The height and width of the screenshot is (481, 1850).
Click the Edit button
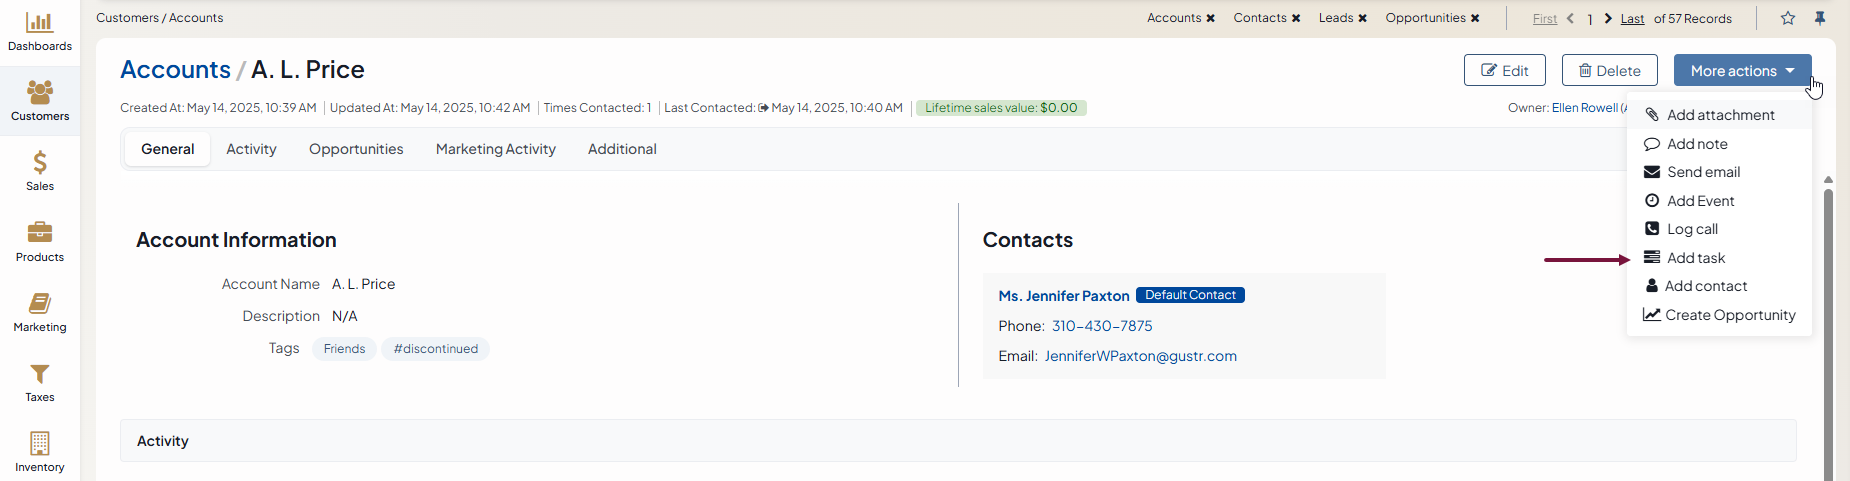click(1504, 71)
